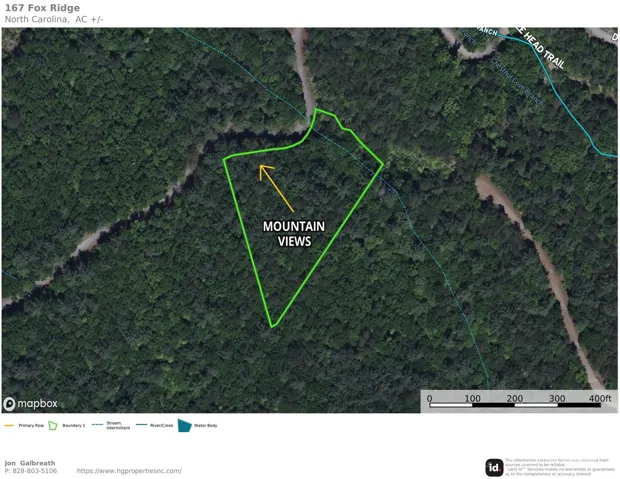Click the Chestnut Cove Branch stream label
Viewport: 620px width, 479px height.
point(517,82)
